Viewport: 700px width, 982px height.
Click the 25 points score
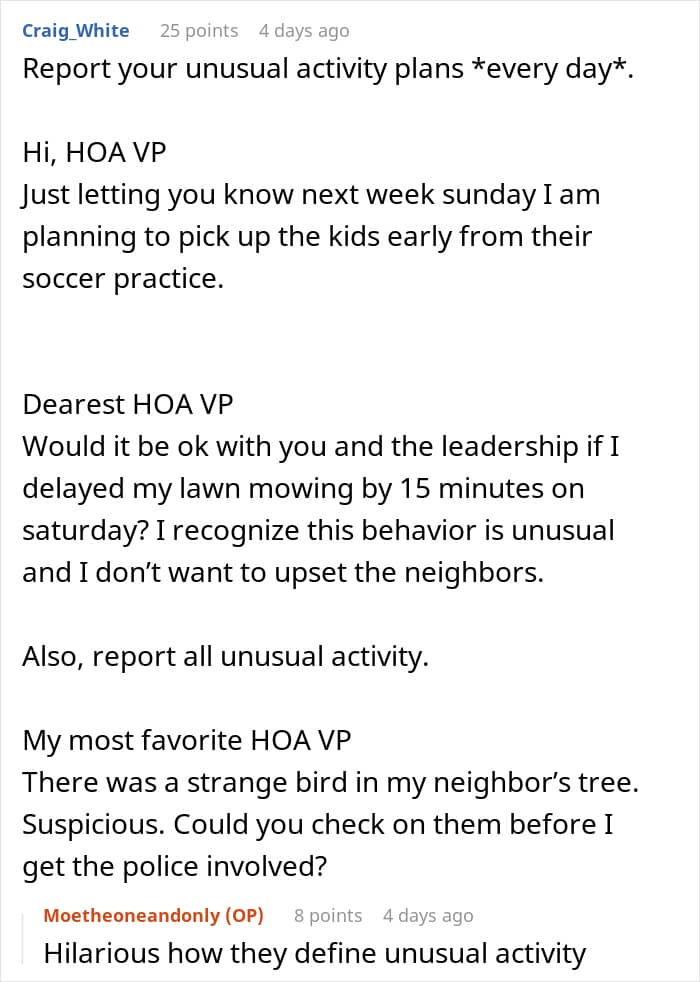tap(199, 31)
